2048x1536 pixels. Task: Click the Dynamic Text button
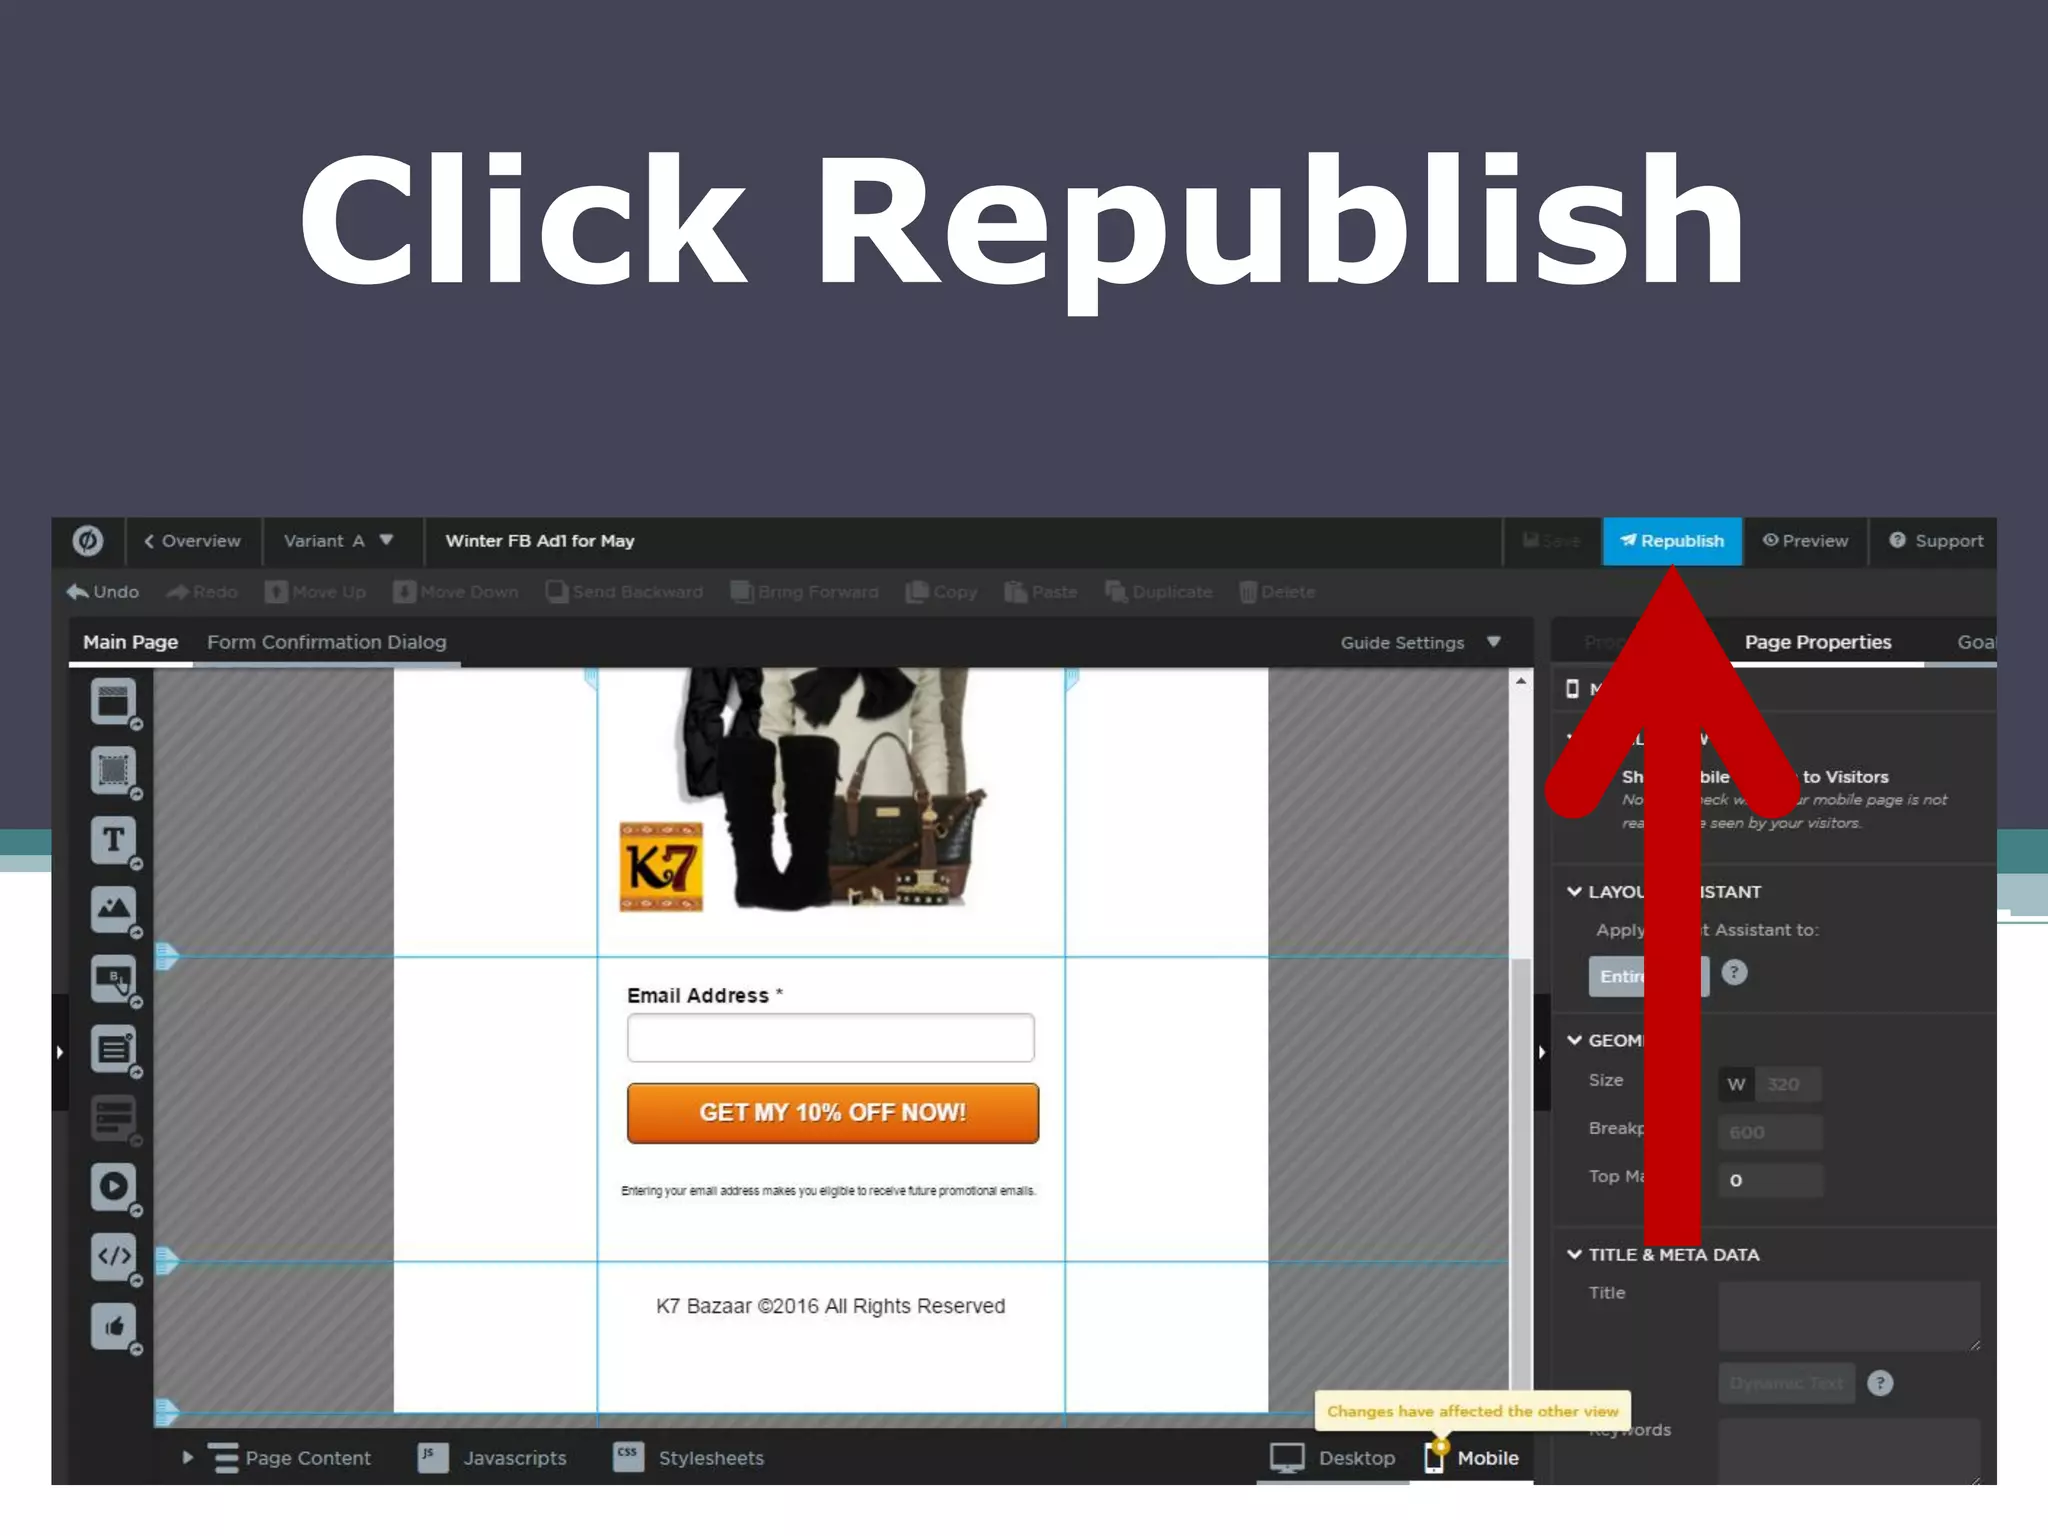pos(1787,1383)
